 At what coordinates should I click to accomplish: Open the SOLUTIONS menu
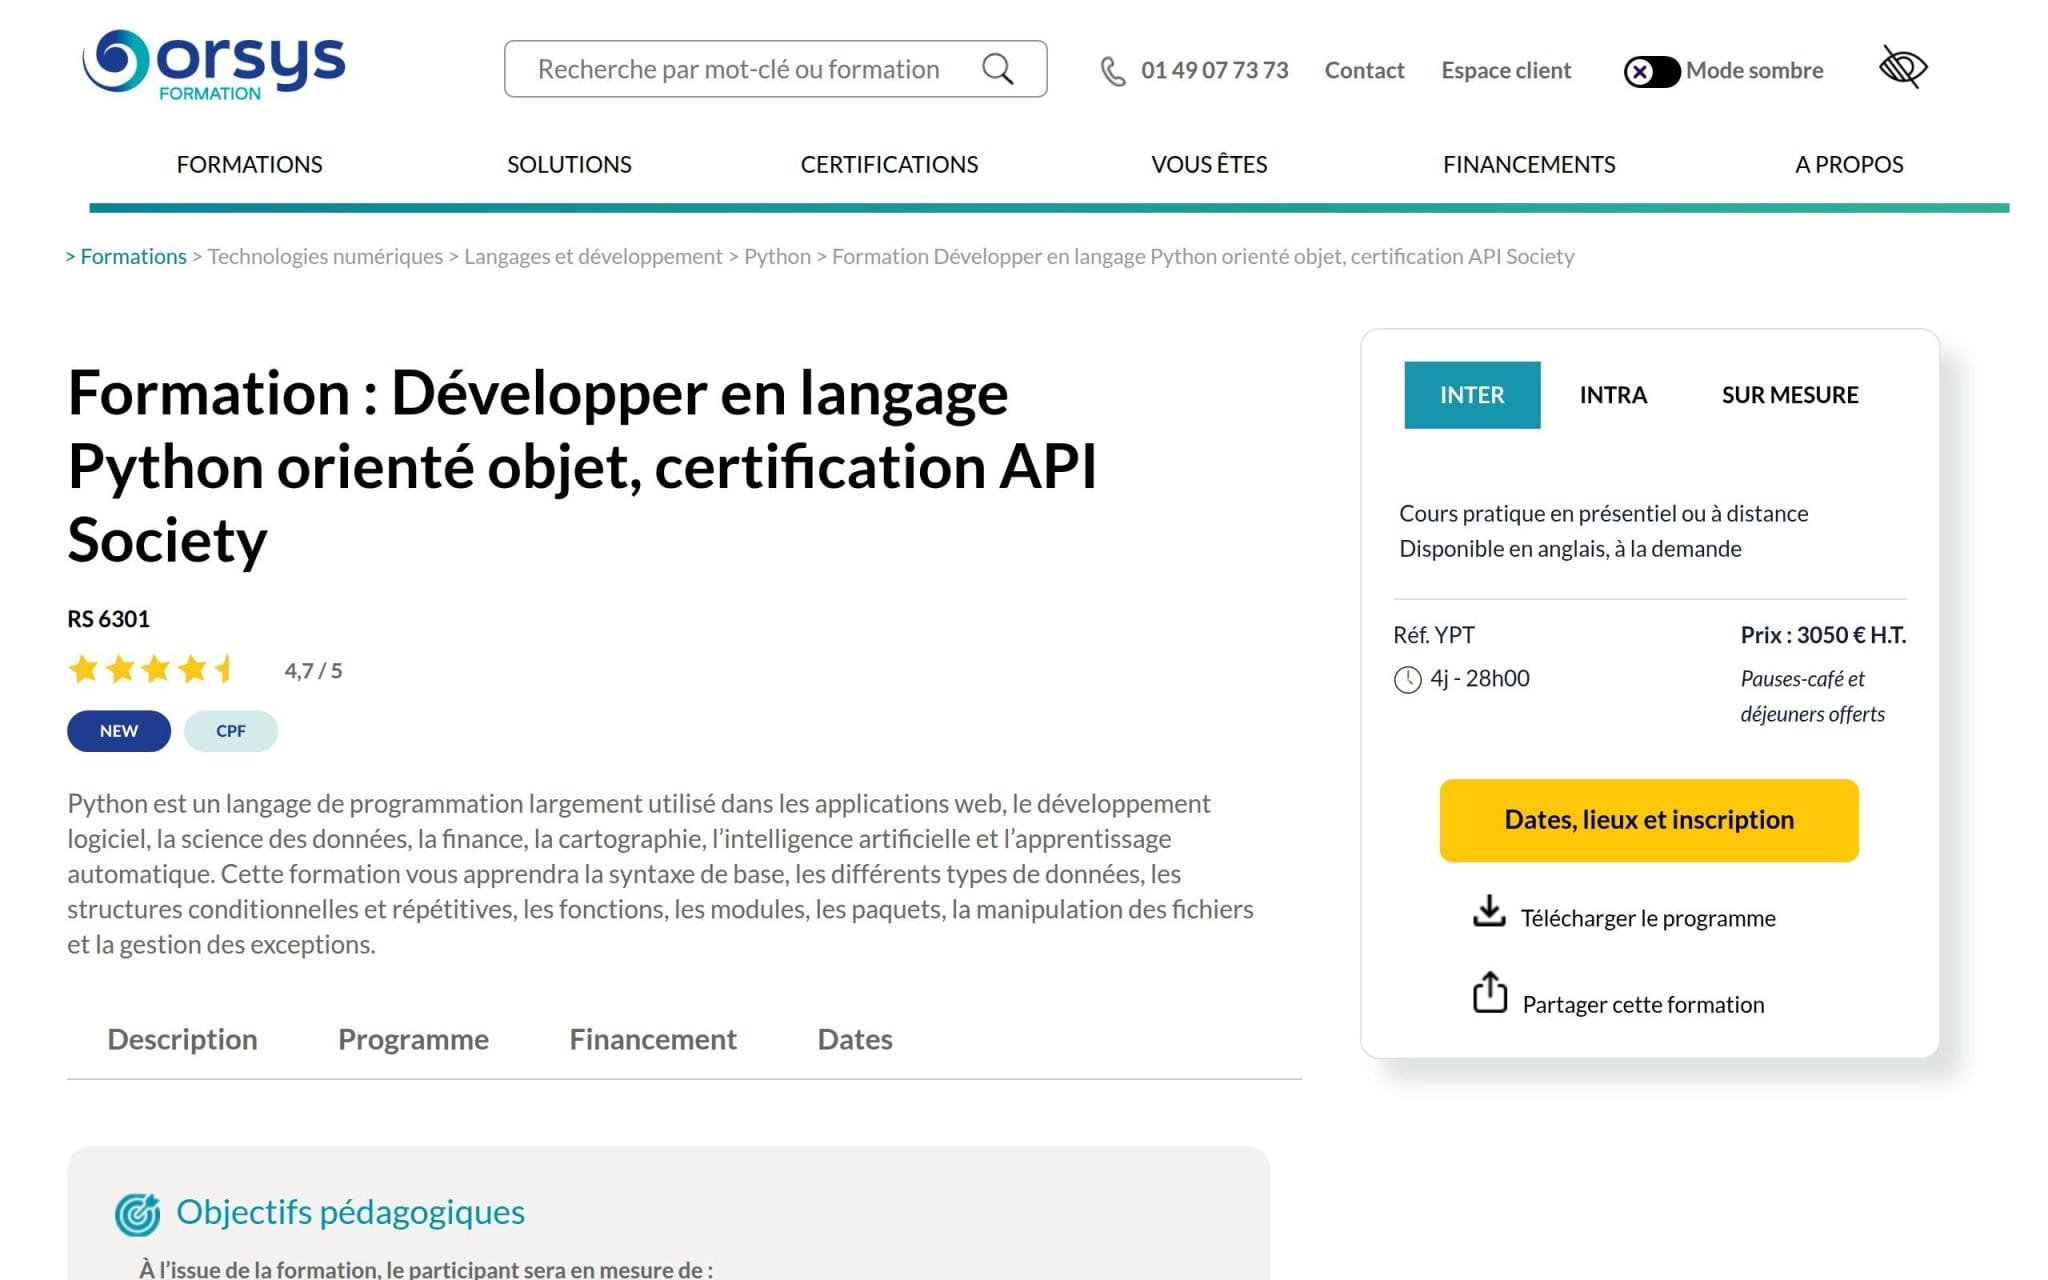point(569,164)
